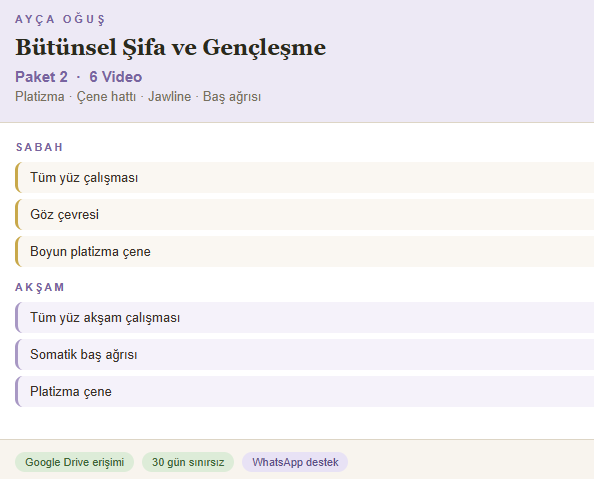Click the AYÇA OĞUŞ author label

point(60,19)
